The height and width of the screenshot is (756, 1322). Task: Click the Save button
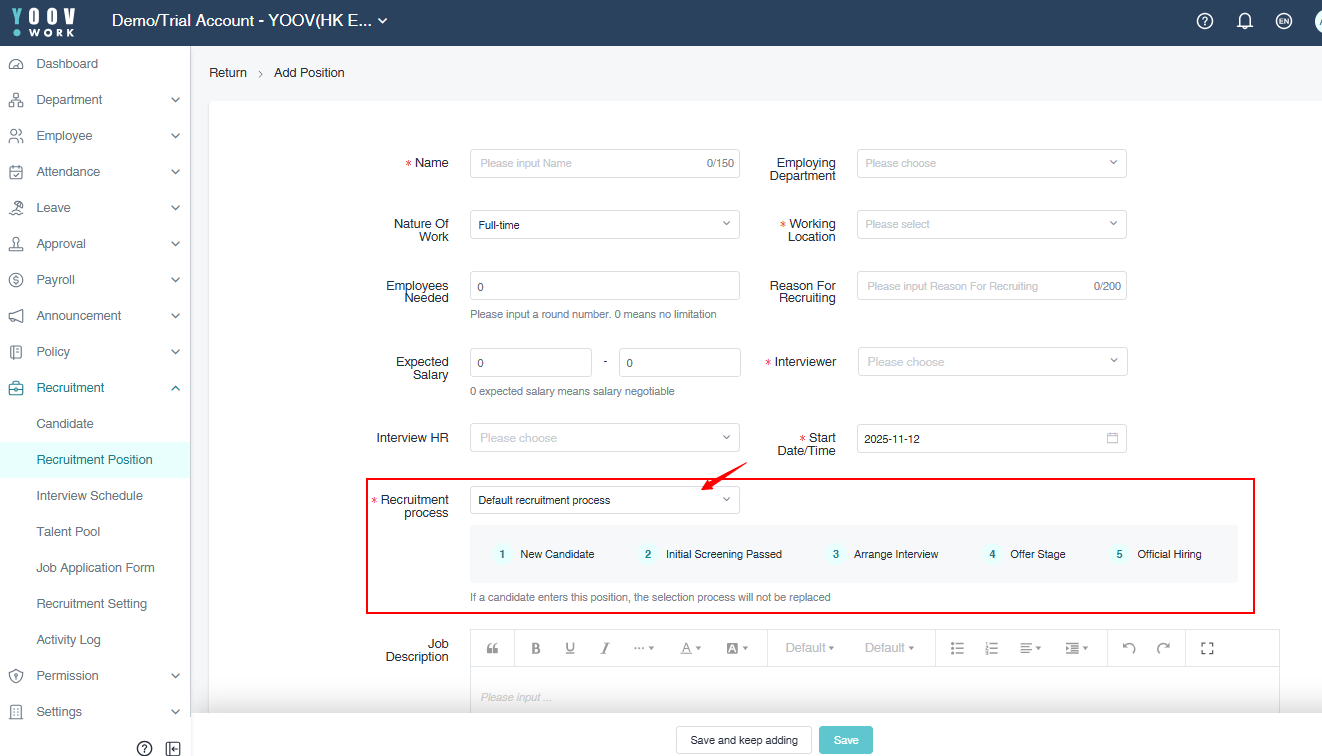(x=845, y=740)
